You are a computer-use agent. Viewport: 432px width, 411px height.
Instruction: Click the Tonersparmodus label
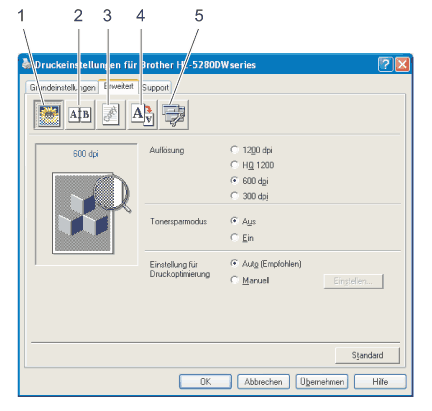point(178,221)
